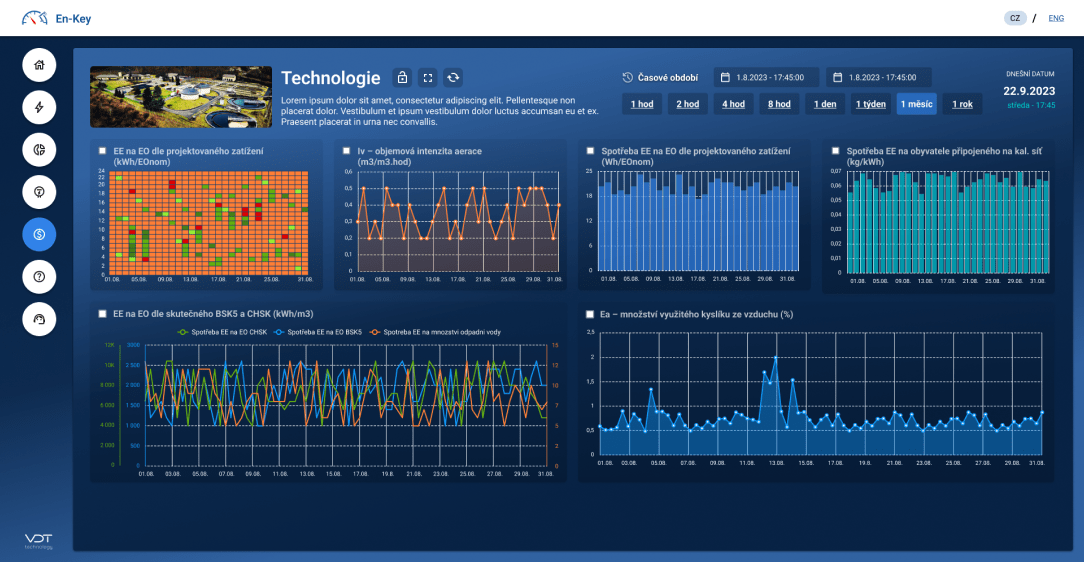Click the Technologie plant photo thumbnail
Screen dimensions: 1084x562
click(181, 97)
